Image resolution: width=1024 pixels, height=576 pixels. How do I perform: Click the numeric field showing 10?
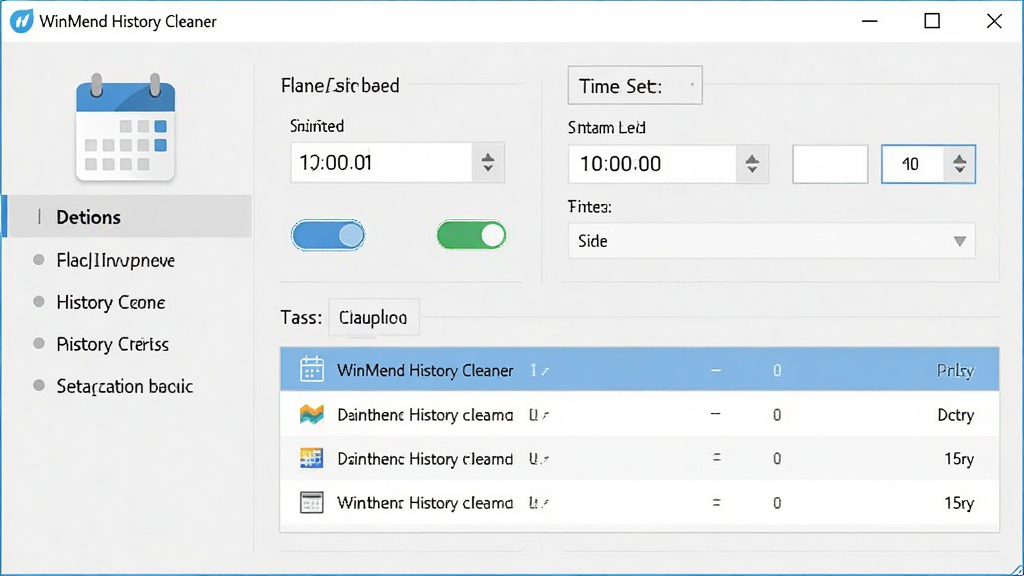[x=913, y=164]
